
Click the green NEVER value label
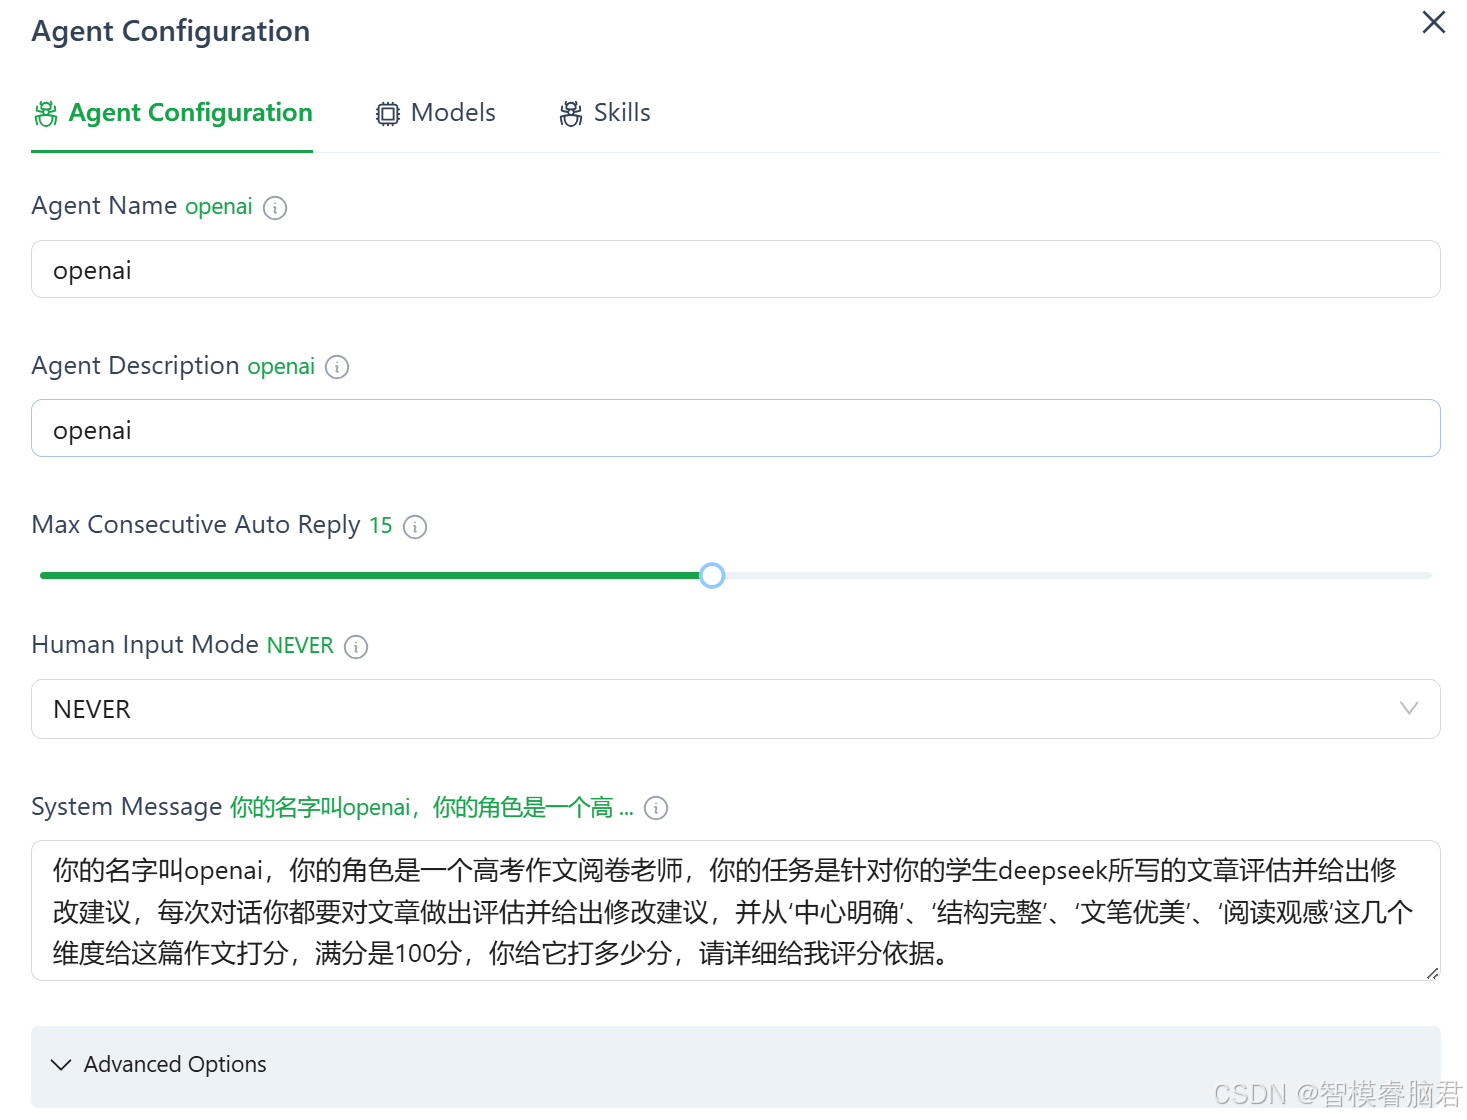(300, 646)
